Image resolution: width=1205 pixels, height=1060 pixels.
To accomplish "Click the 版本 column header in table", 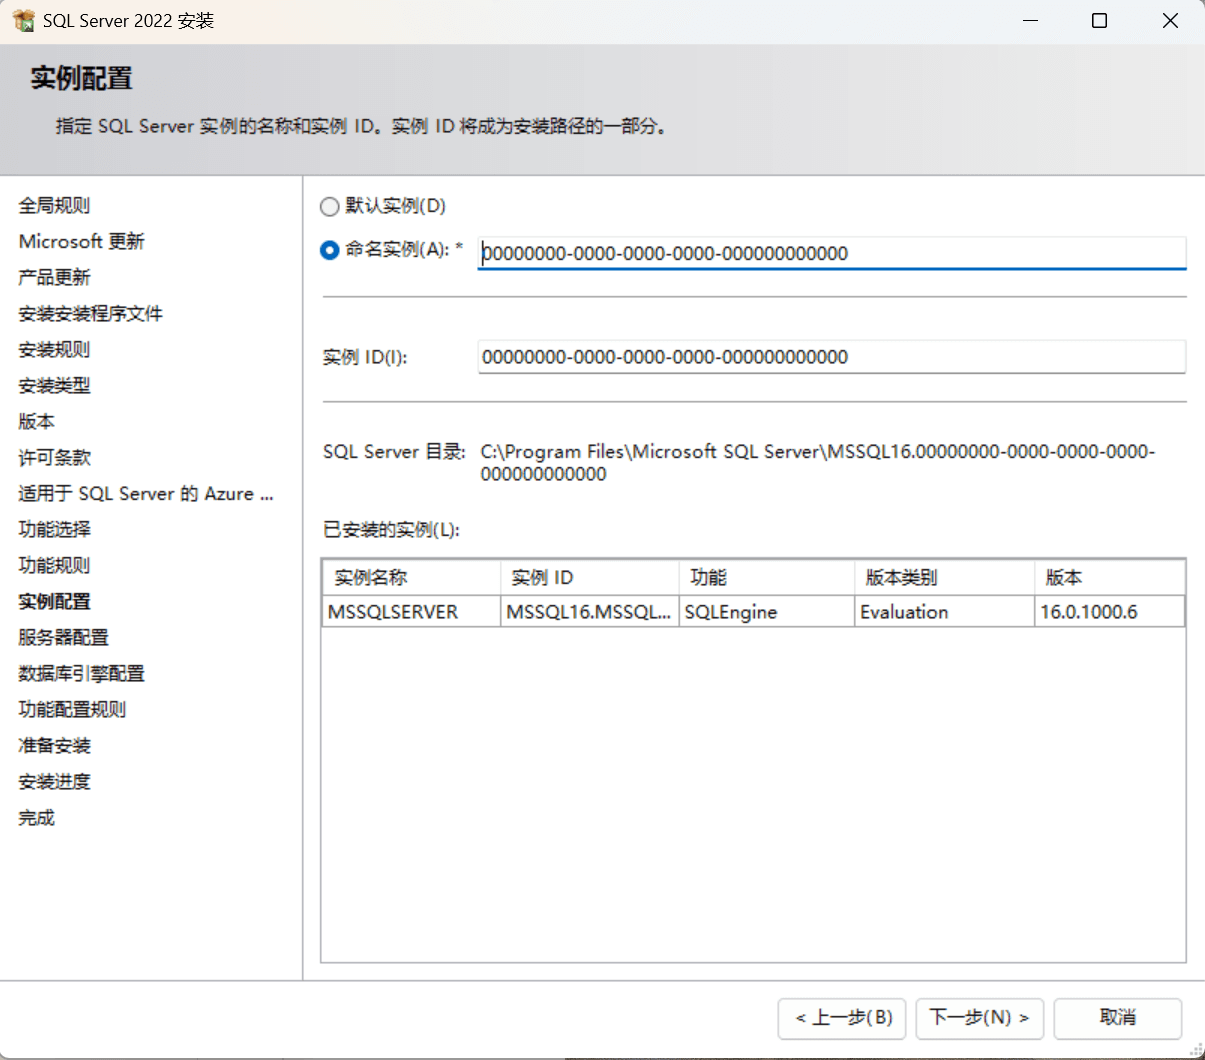I will pyautogui.click(x=1110, y=577).
